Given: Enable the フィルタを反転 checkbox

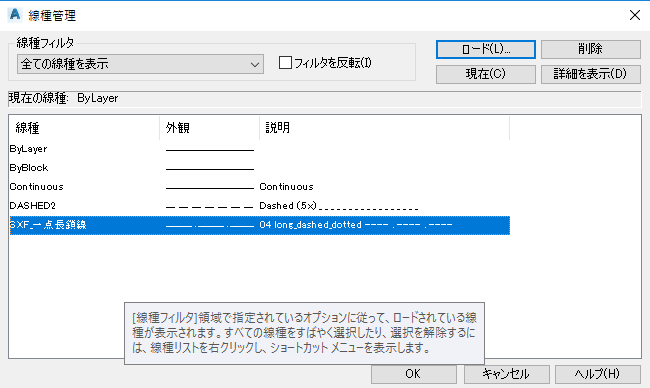Looking at the screenshot, I should point(285,63).
